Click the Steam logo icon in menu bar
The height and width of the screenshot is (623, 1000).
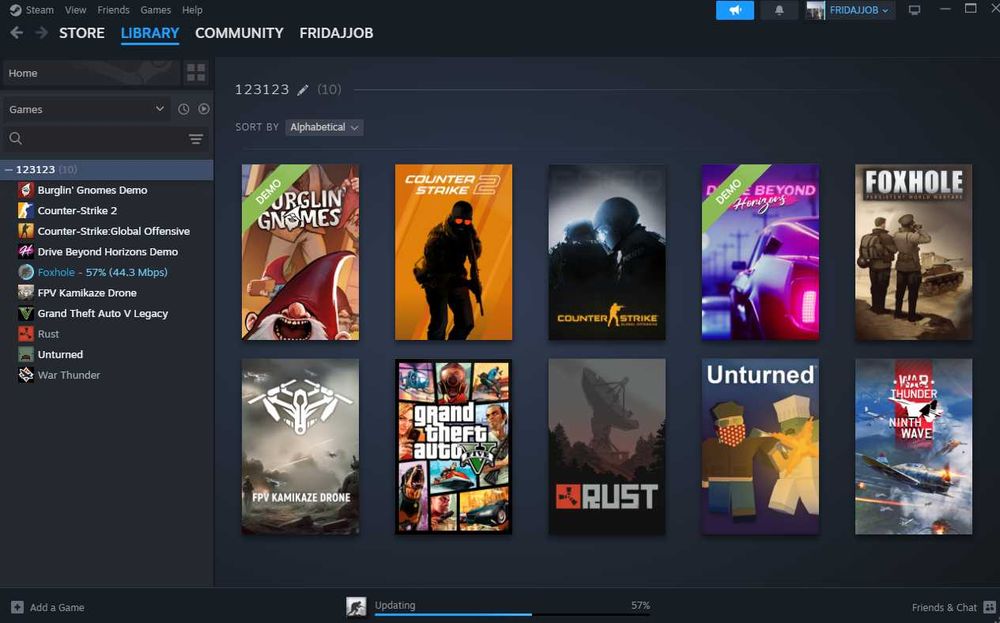[x=15, y=10]
